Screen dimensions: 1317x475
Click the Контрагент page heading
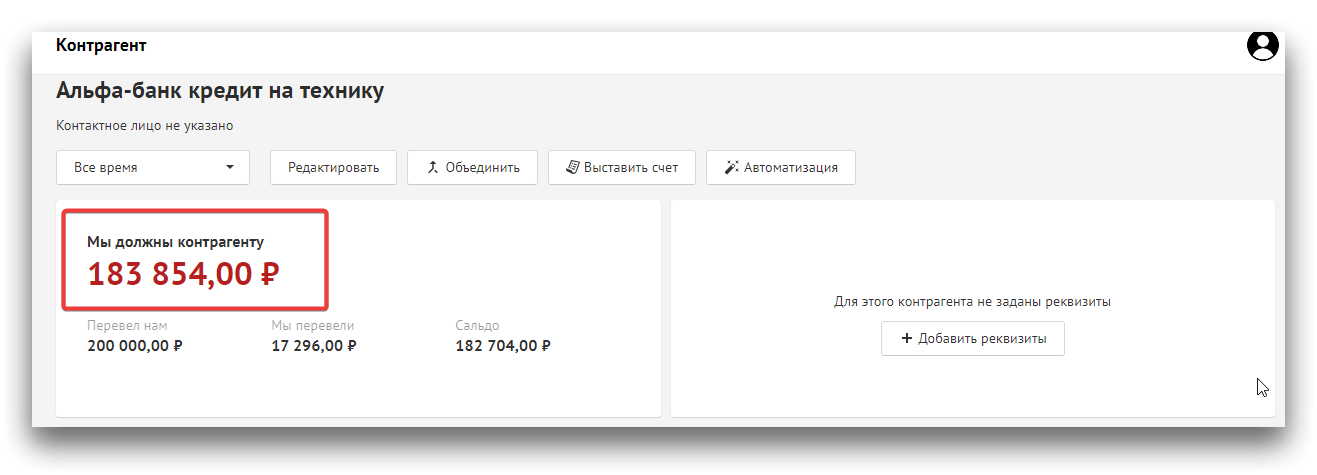[101, 45]
